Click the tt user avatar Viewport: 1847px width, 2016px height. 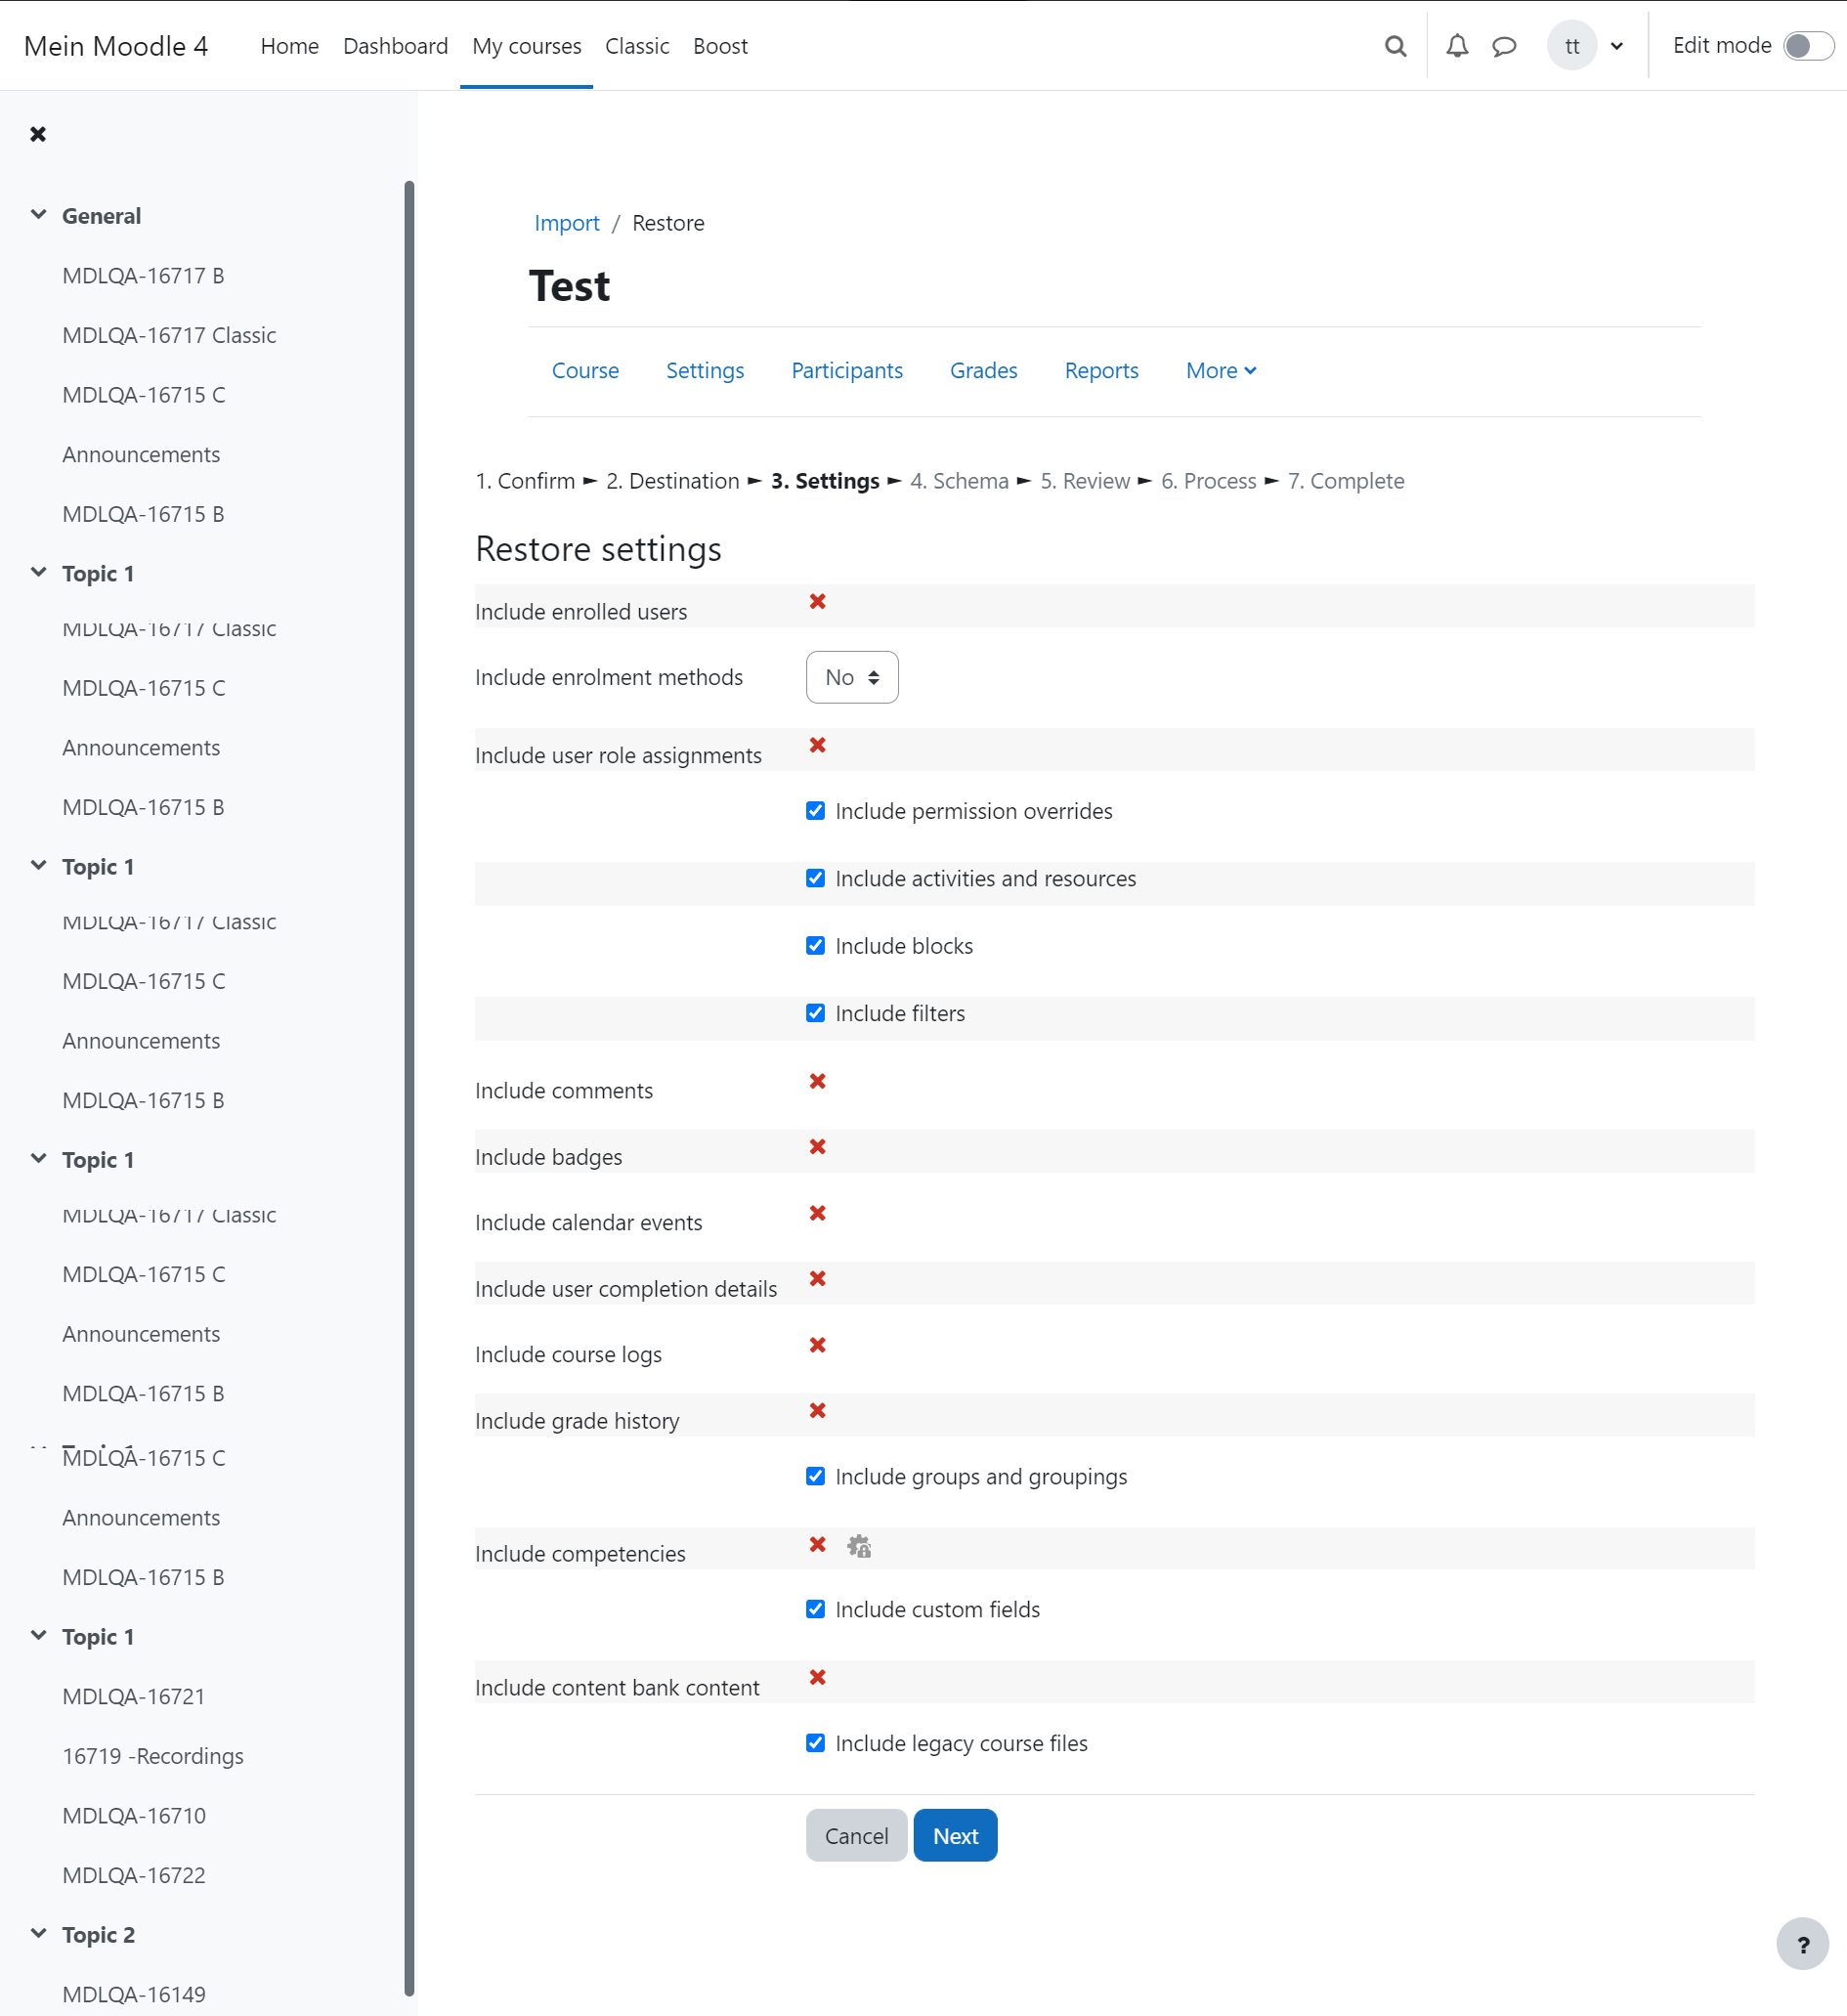1571,46
